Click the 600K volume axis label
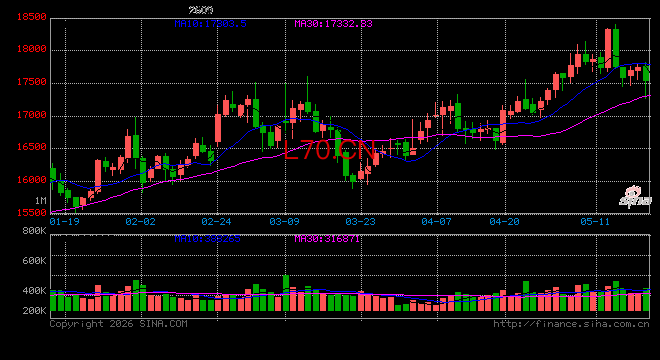This screenshot has width=660, height=360. (x=35, y=261)
